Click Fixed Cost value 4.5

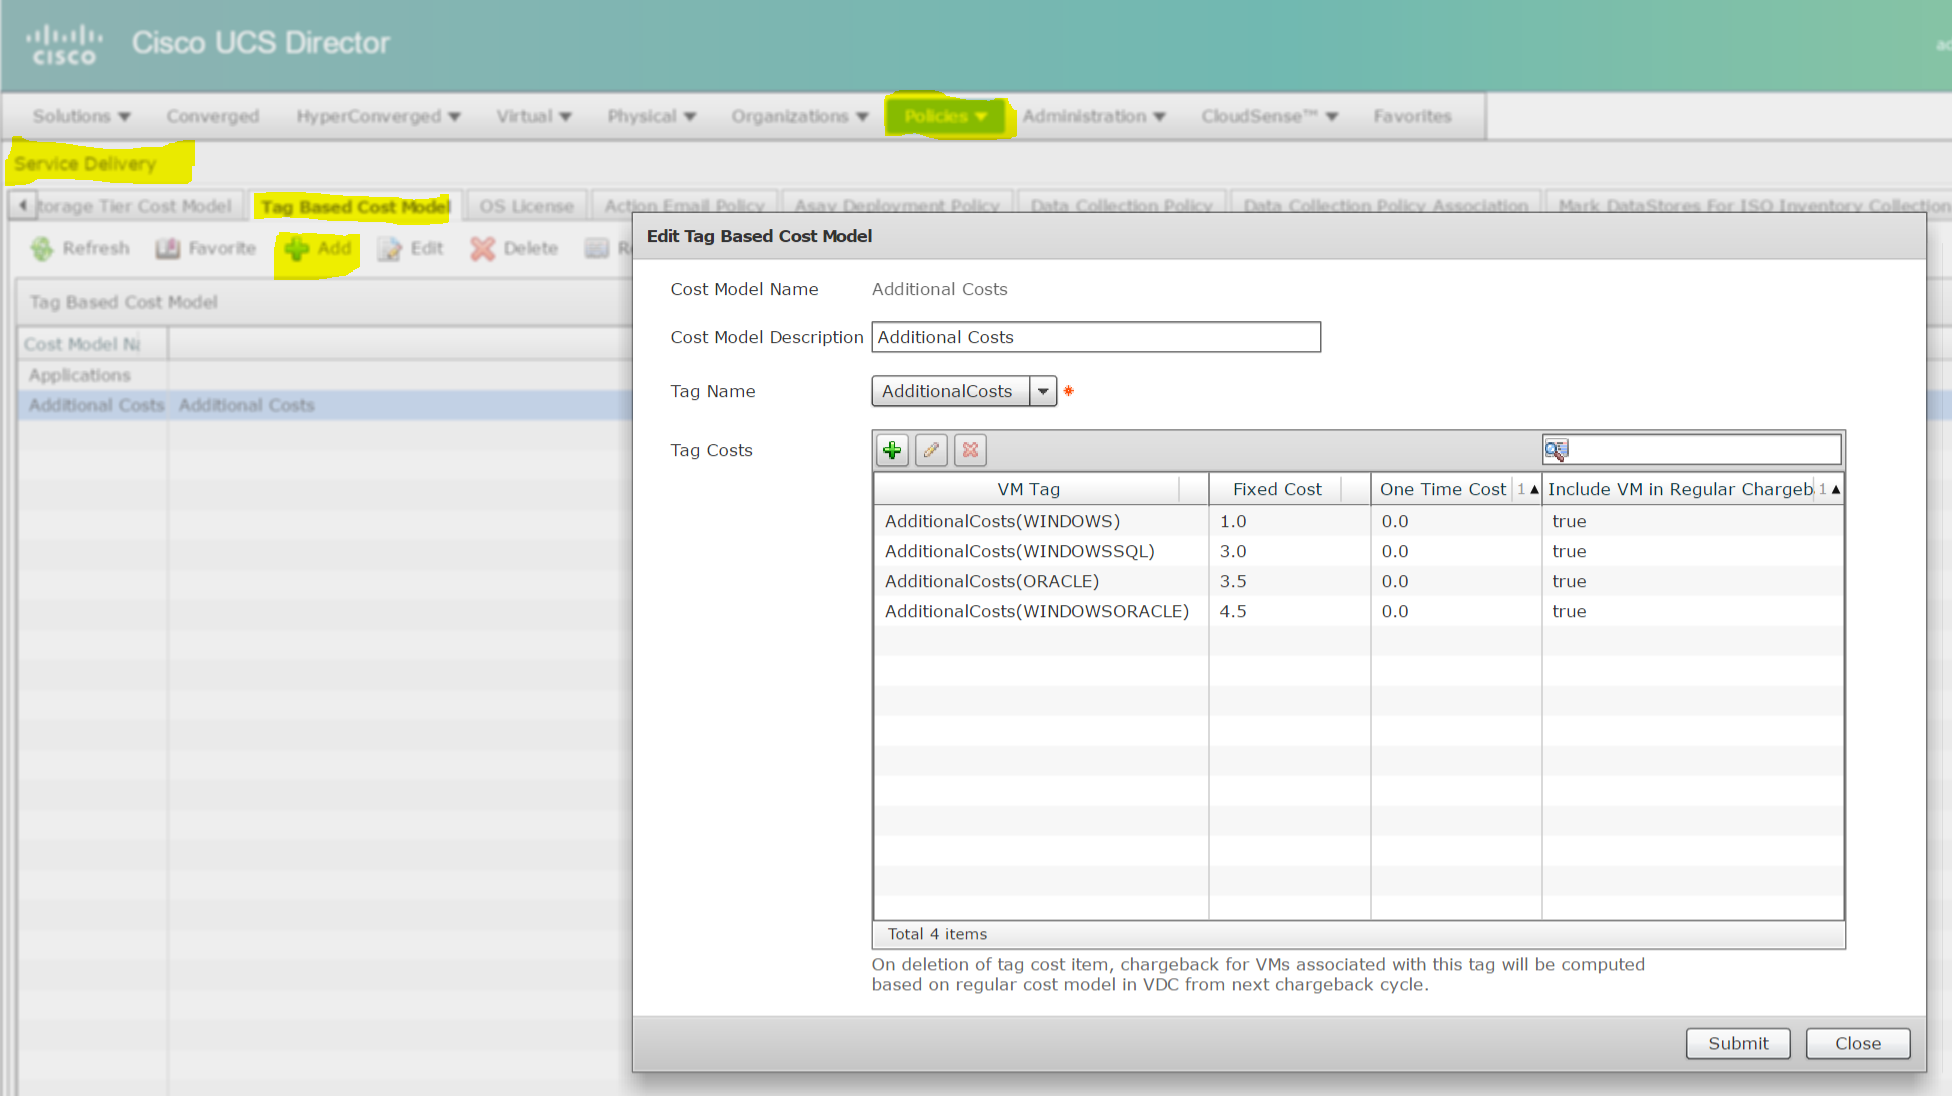point(1233,611)
